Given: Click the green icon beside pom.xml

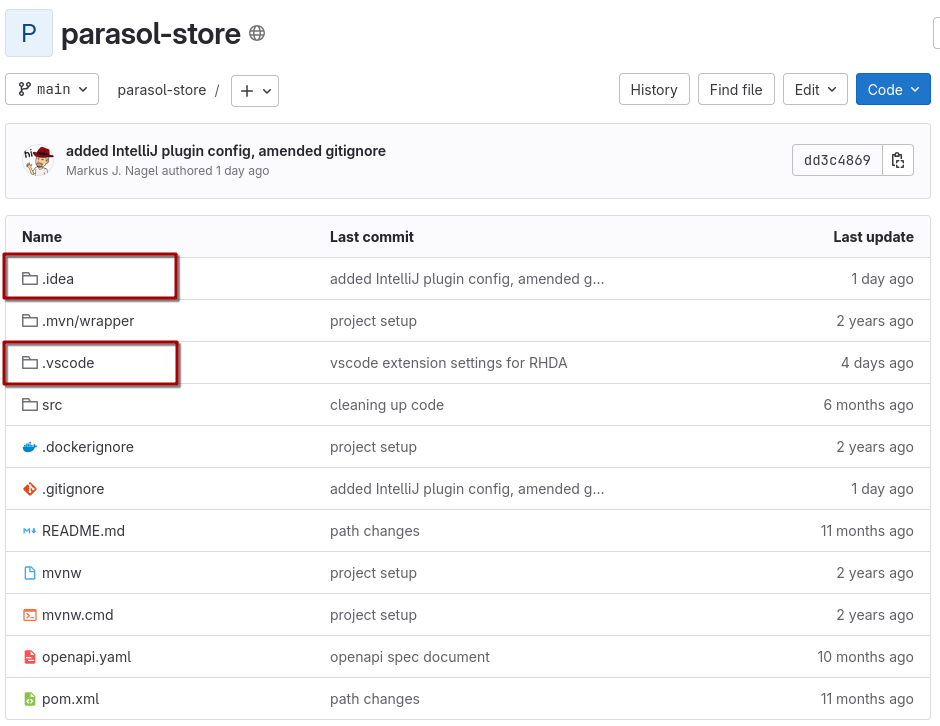Looking at the screenshot, I should 29,699.
